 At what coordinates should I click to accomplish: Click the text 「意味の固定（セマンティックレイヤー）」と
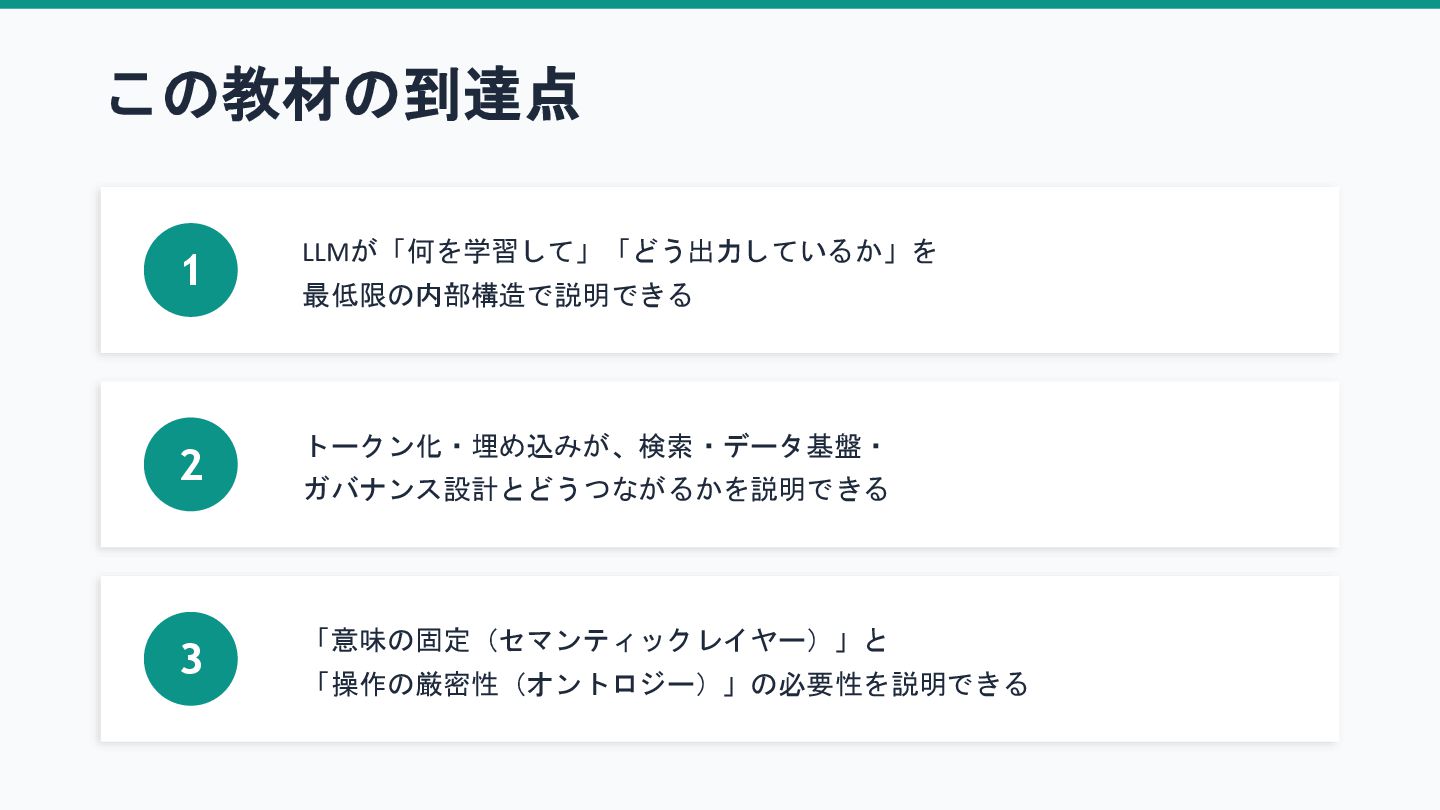pyautogui.click(x=596, y=639)
